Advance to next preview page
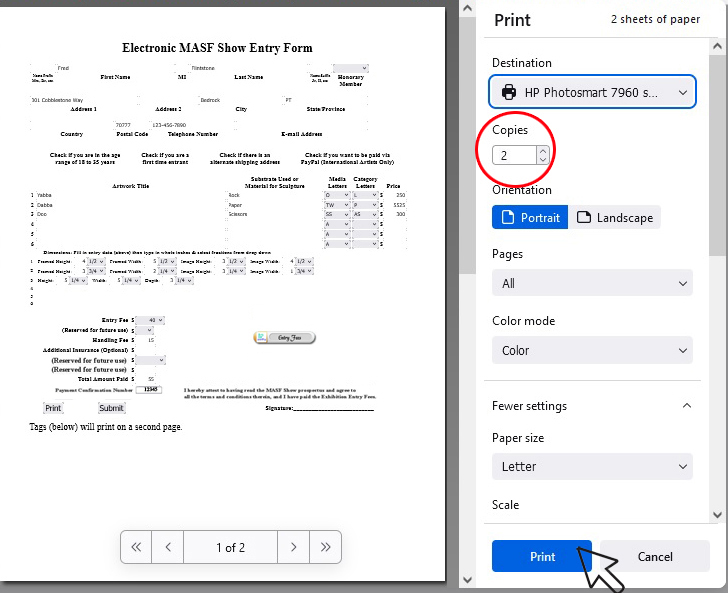 (x=293, y=547)
